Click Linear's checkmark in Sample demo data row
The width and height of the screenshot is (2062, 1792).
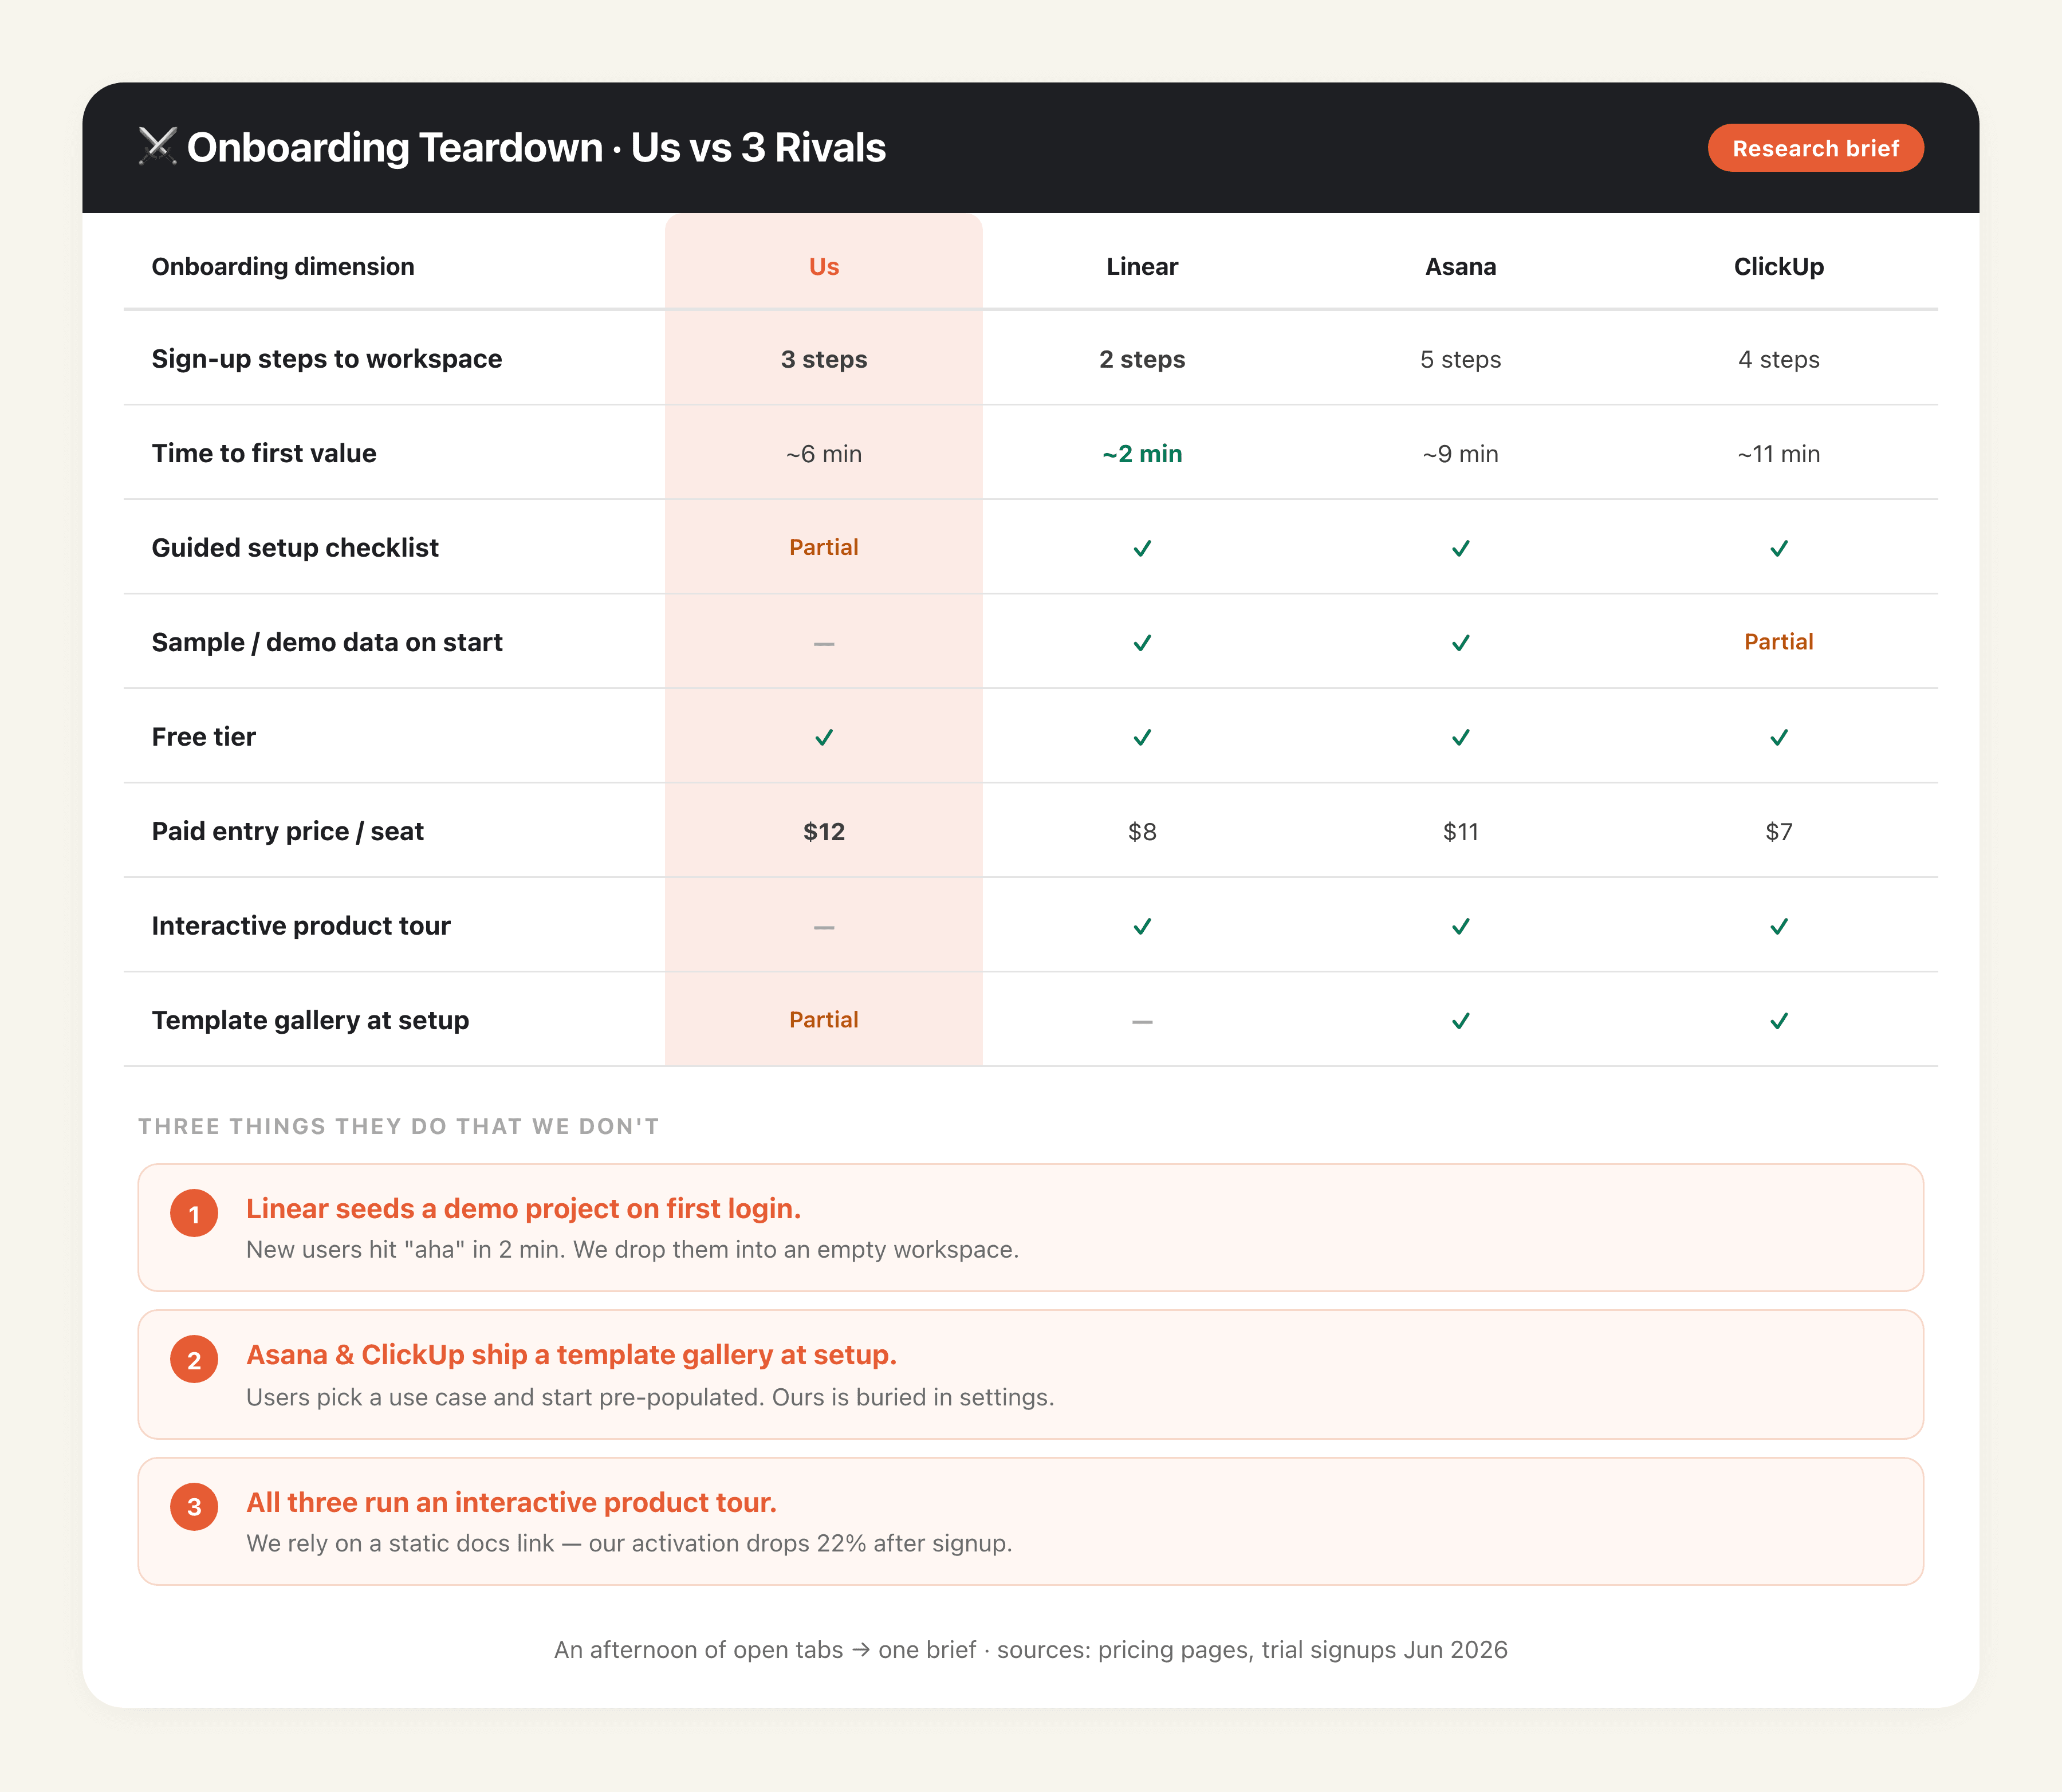(1142, 643)
